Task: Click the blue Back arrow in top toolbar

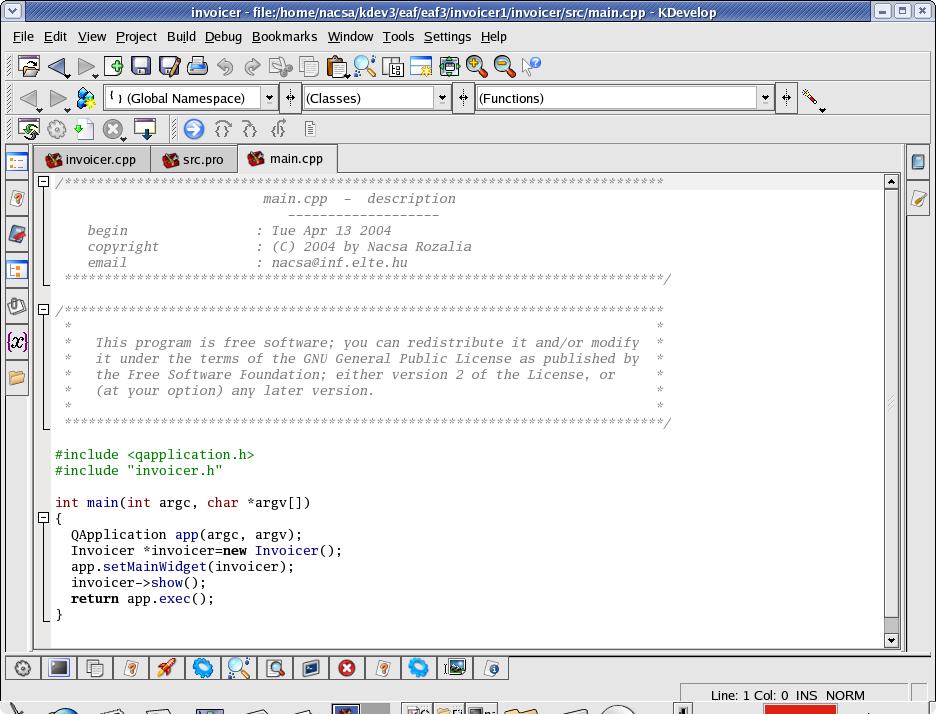Action: point(58,66)
